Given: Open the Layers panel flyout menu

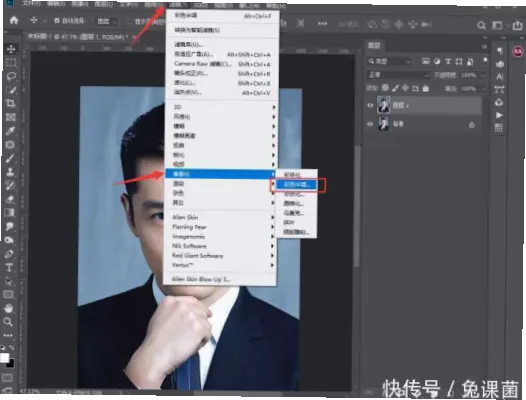Looking at the screenshot, I should (x=484, y=47).
